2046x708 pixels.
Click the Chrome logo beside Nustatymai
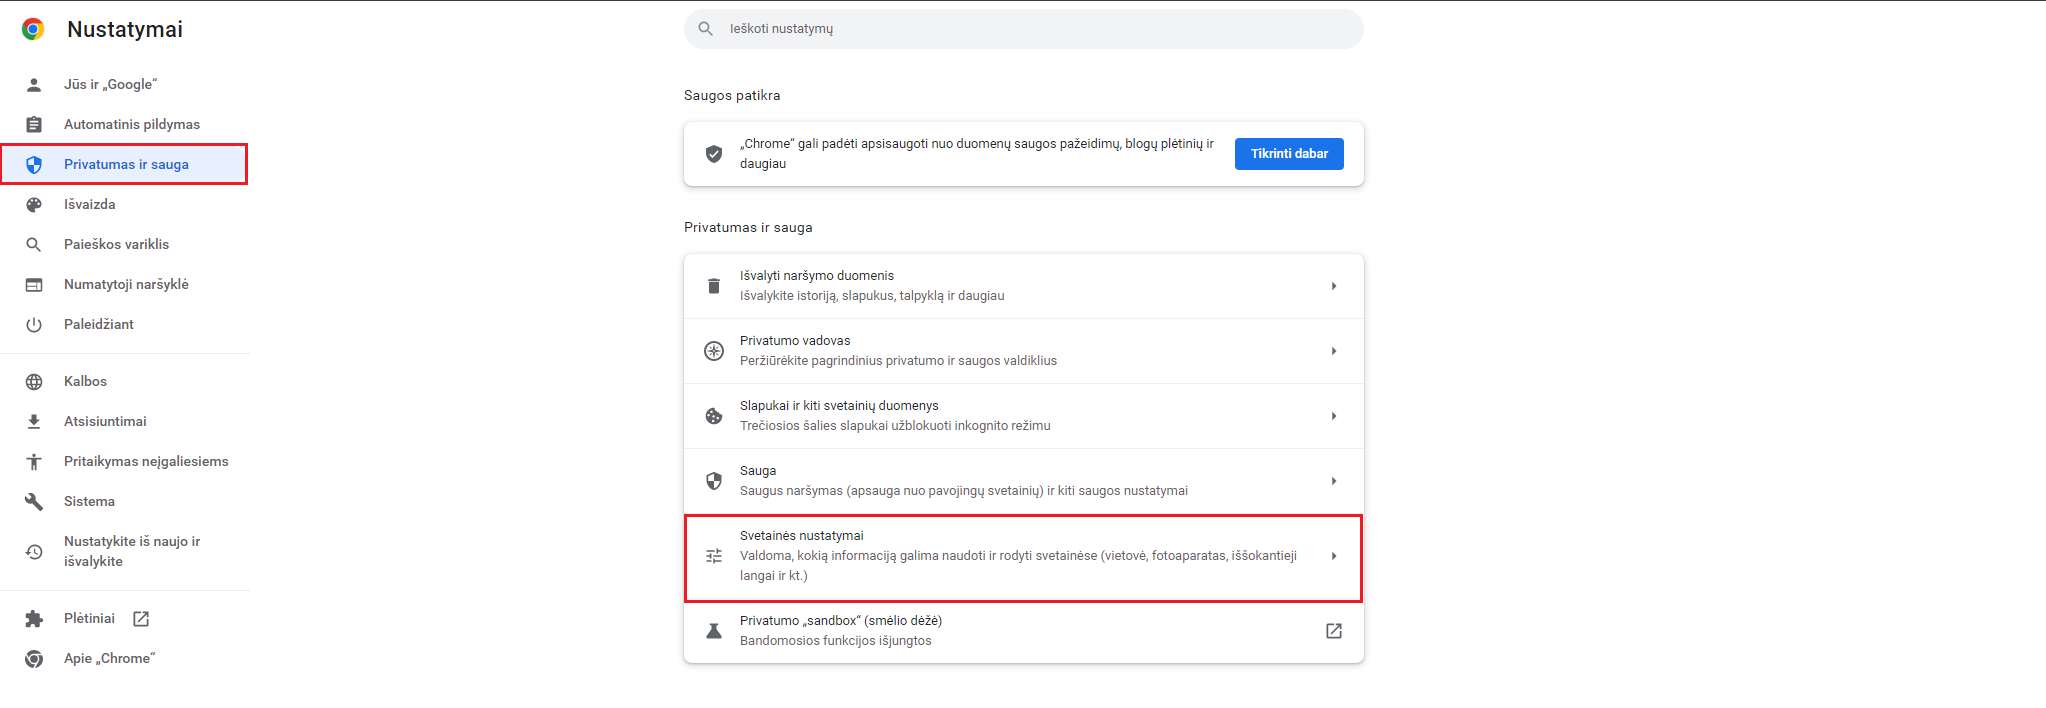click(x=33, y=29)
